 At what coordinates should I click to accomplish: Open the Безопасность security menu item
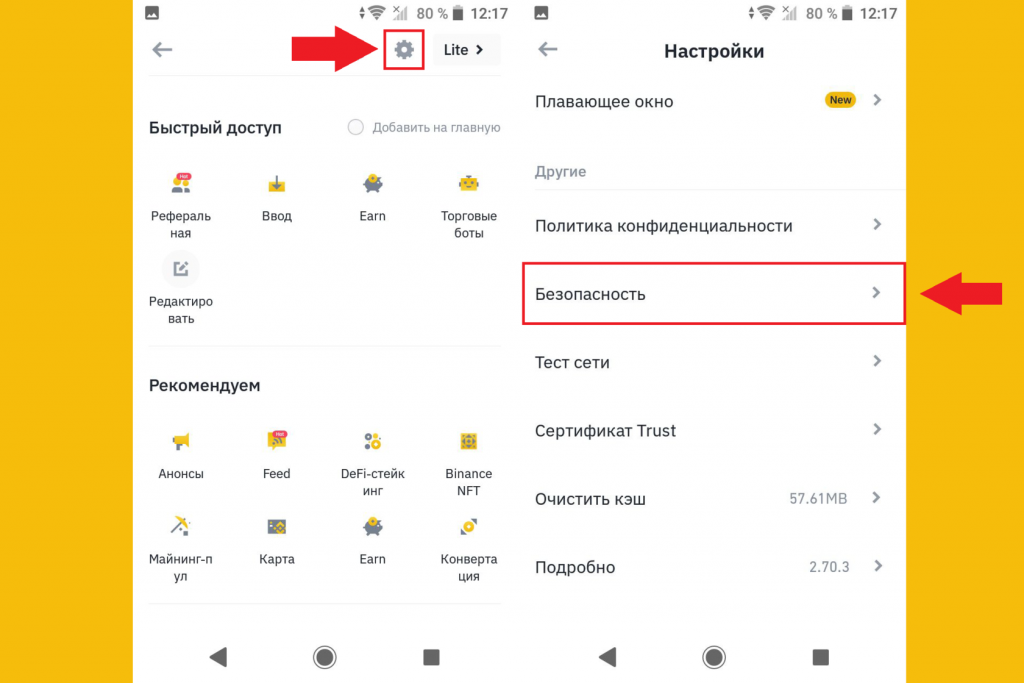[x=714, y=294]
